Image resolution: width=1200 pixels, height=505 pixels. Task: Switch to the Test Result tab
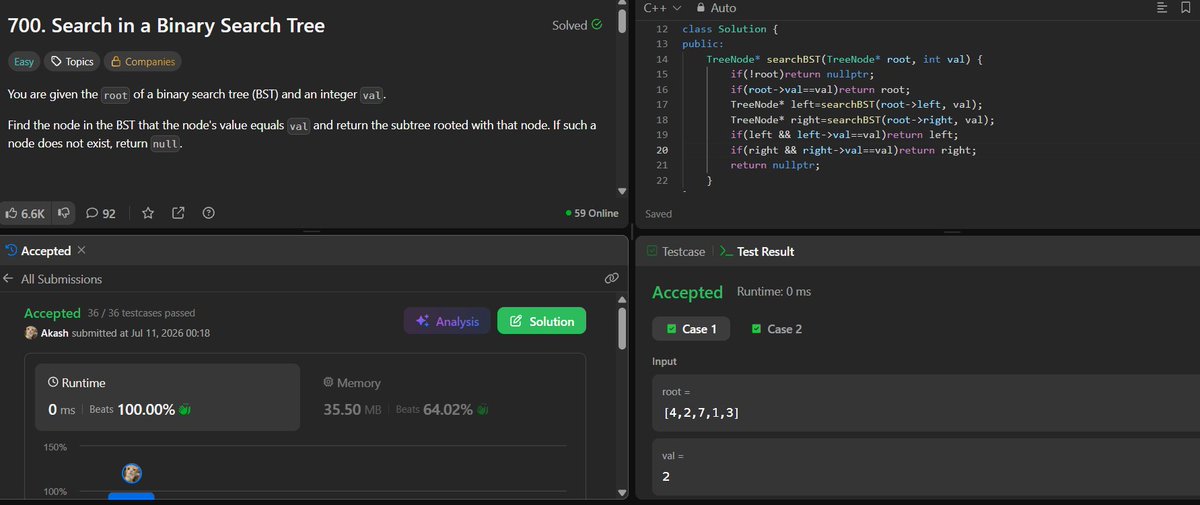pyautogui.click(x=756, y=252)
